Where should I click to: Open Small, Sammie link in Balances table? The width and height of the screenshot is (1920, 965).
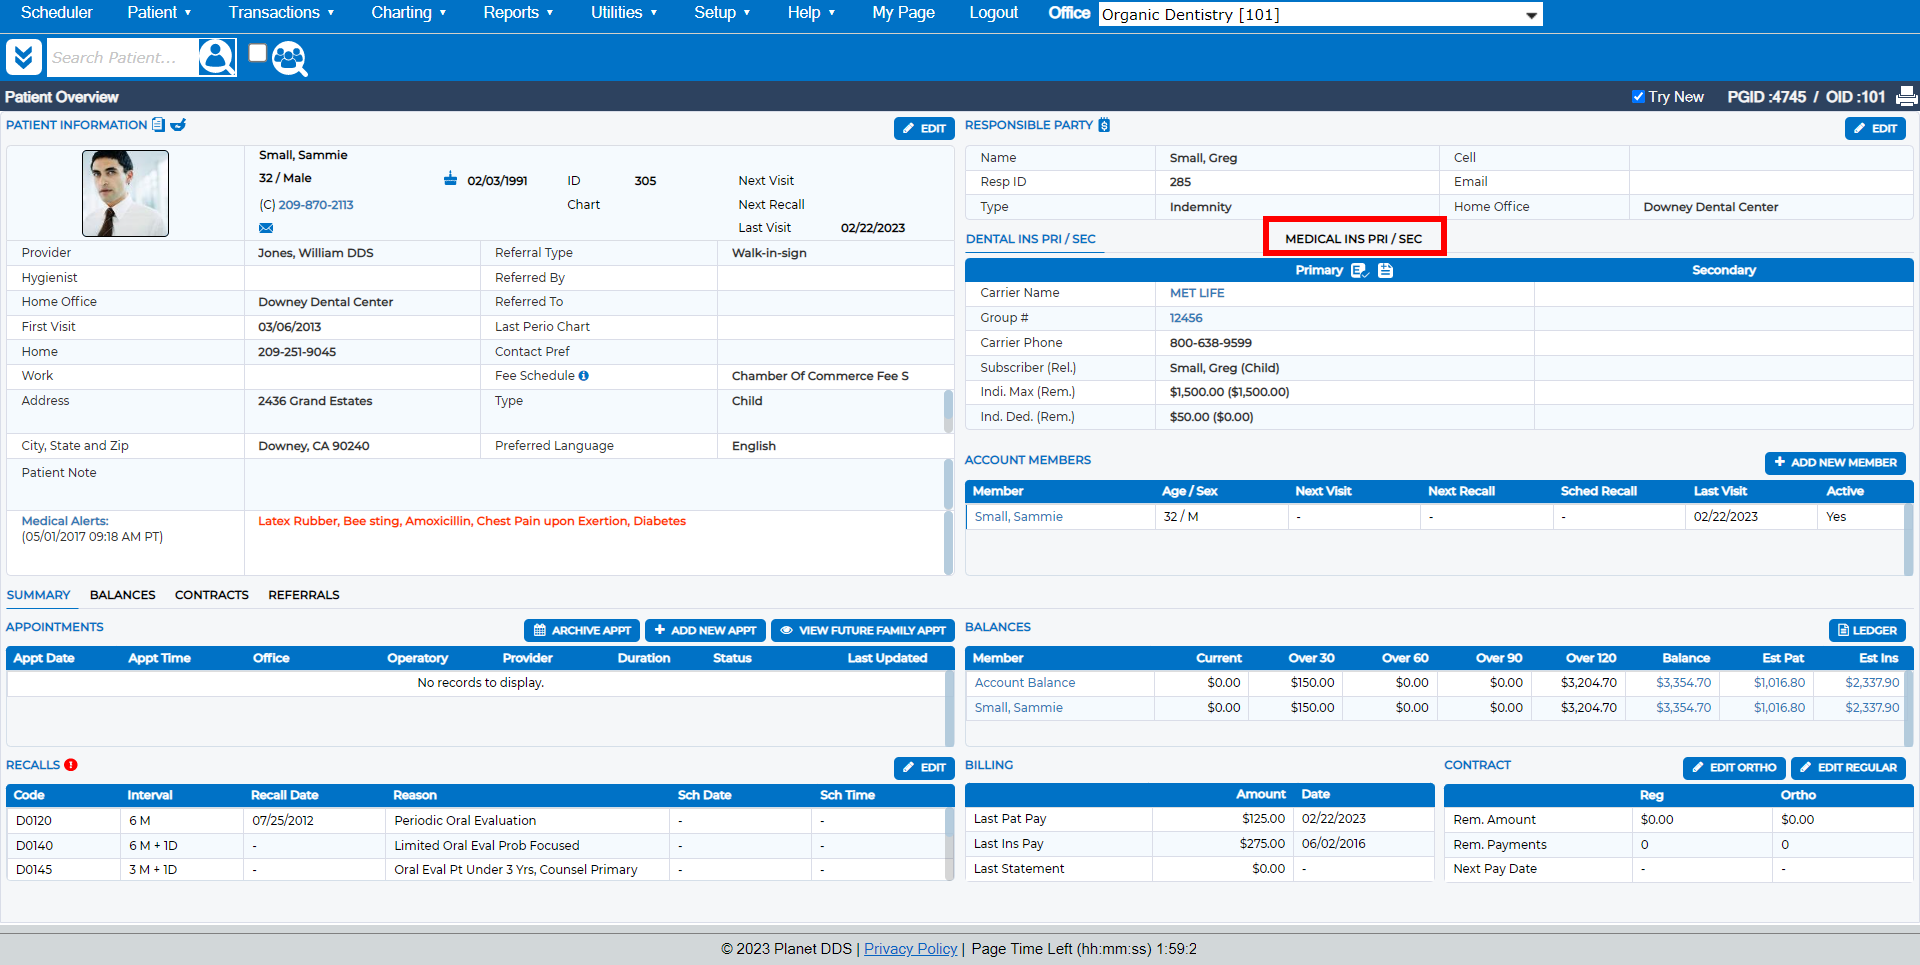click(1018, 708)
